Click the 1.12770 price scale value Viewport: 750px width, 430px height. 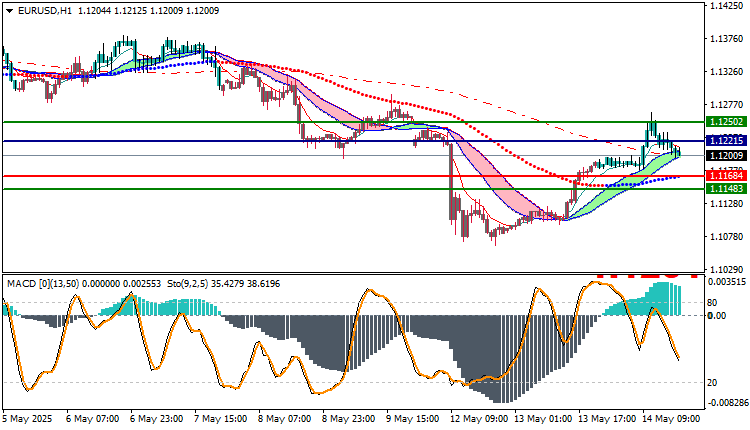(727, 105)
